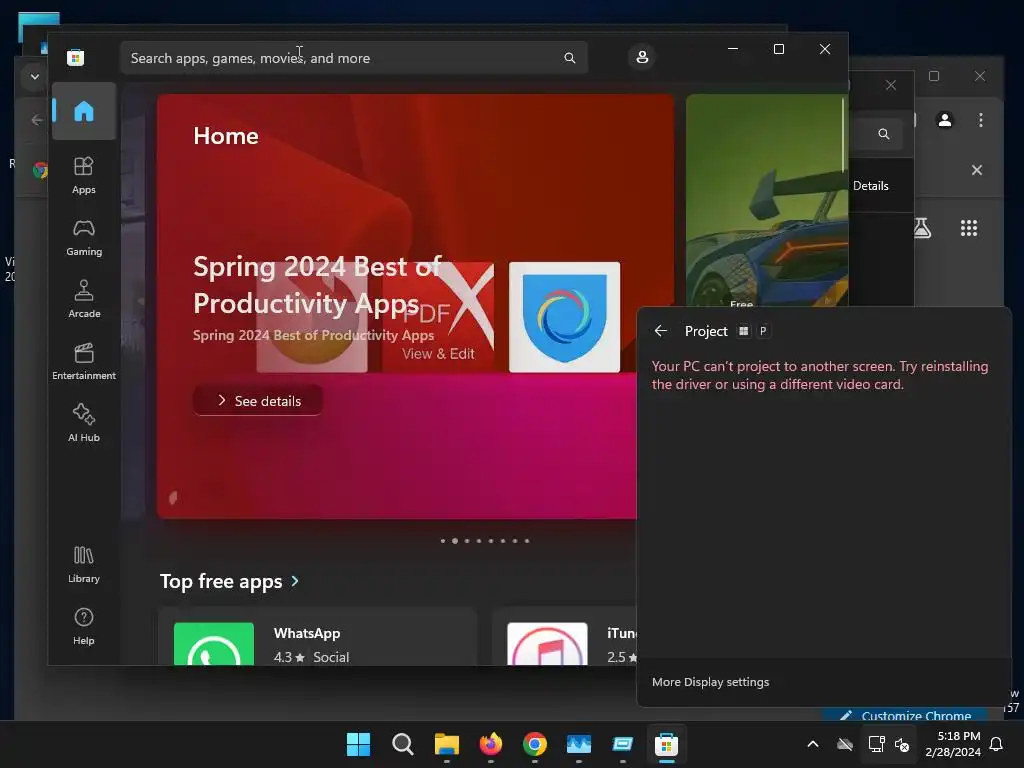Open Google apps grid in Chrome window
Image resolution: width=1024 pixels, height=768 pixels.
point(968,228)
